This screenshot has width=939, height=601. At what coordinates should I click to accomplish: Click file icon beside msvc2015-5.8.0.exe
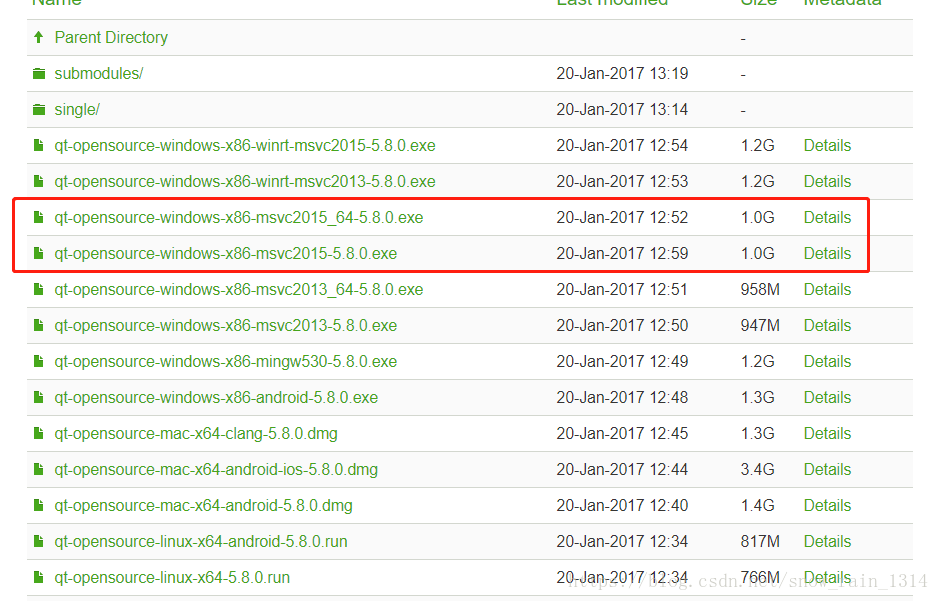click(39, 253)
